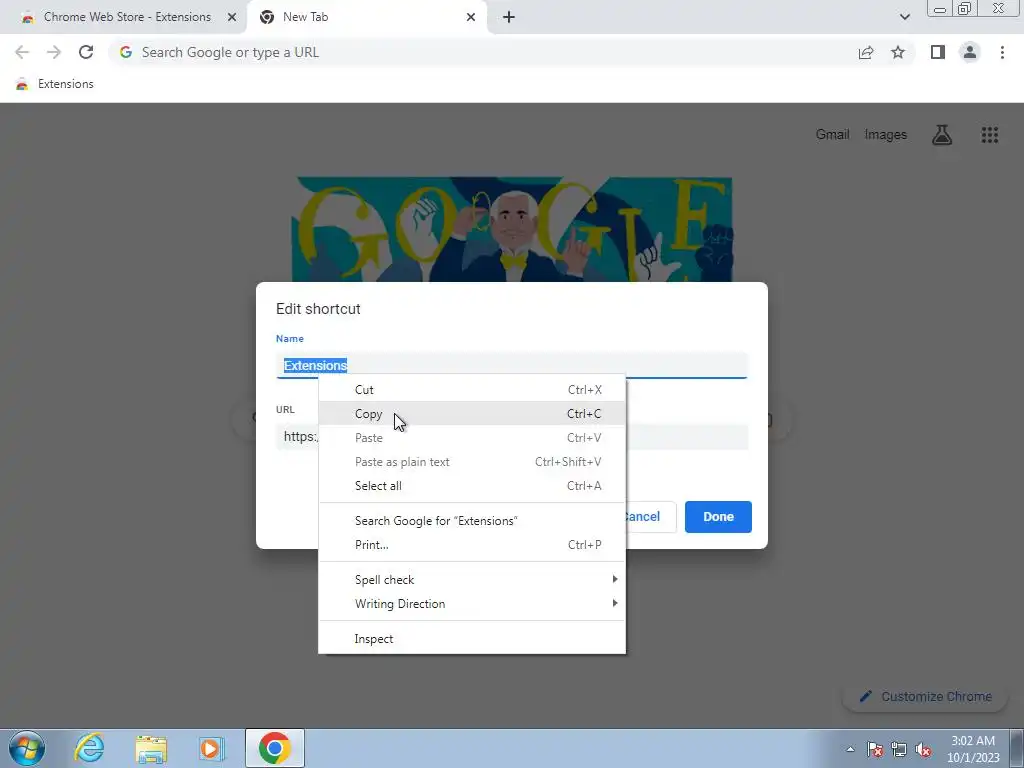Click the taskbar clock showing 3:02 AM
The image size is (1024, 768).
(x=973, y=749)
